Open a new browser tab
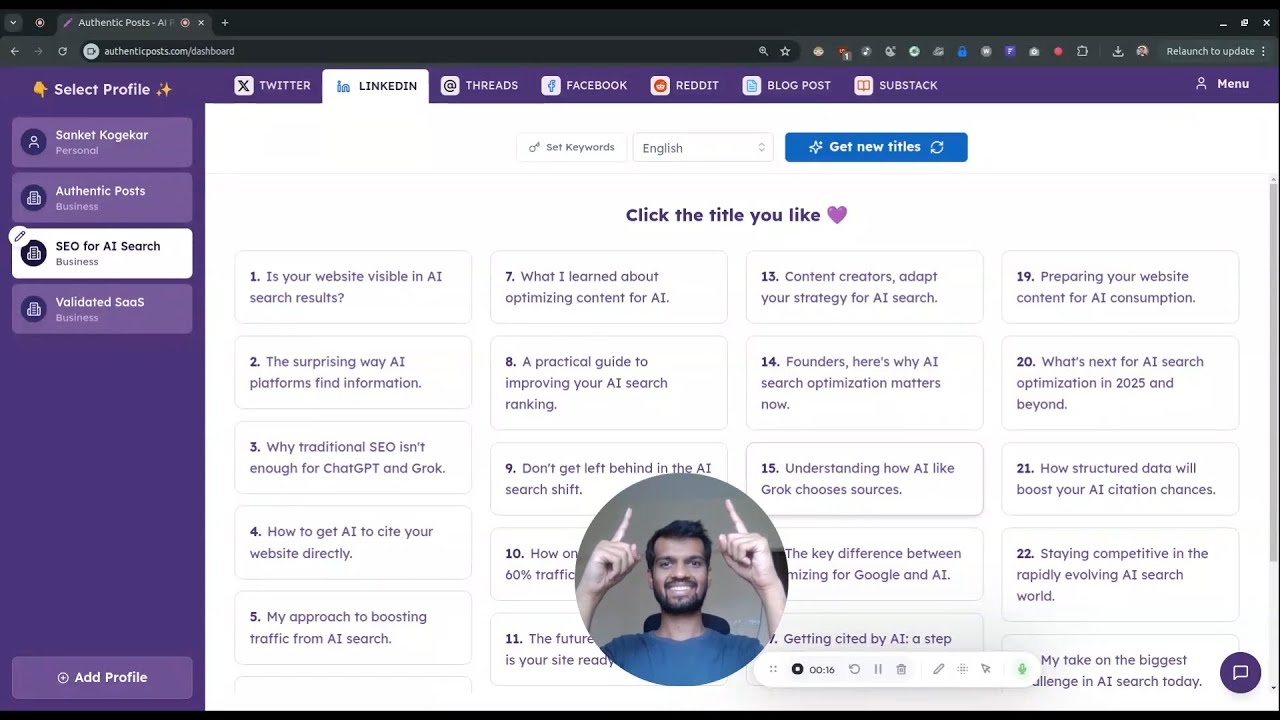The width and height of the screenshot is (1280, 720). pos(225,22)
